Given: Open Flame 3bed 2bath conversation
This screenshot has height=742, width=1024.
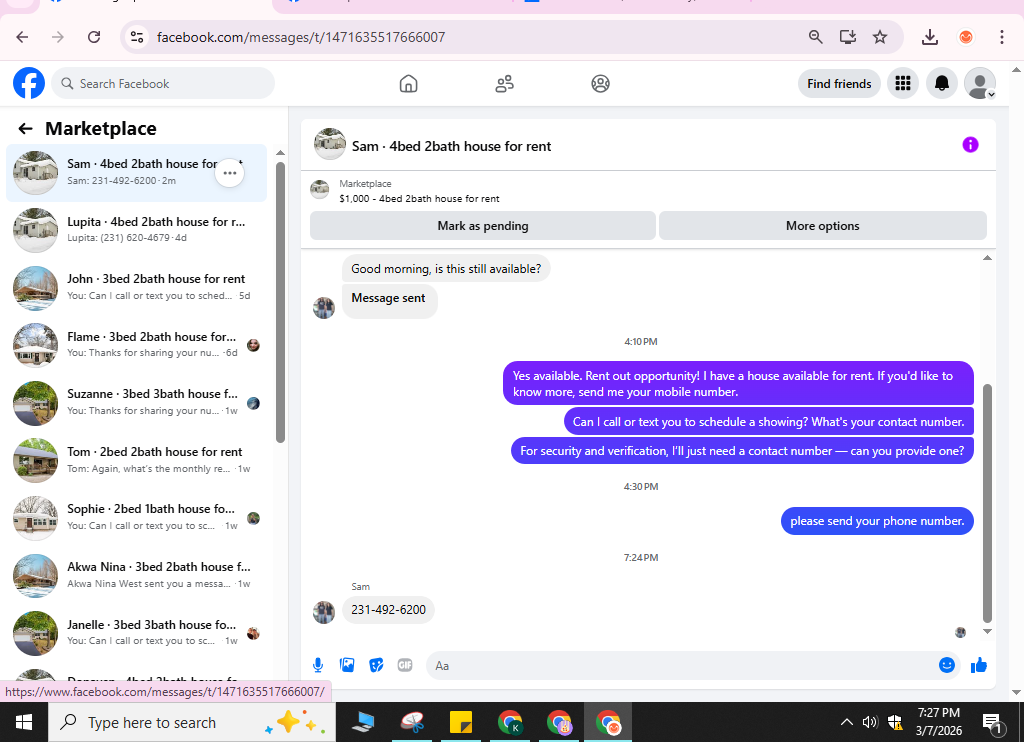Looking at the screenshot, I should tap(136, 345).
